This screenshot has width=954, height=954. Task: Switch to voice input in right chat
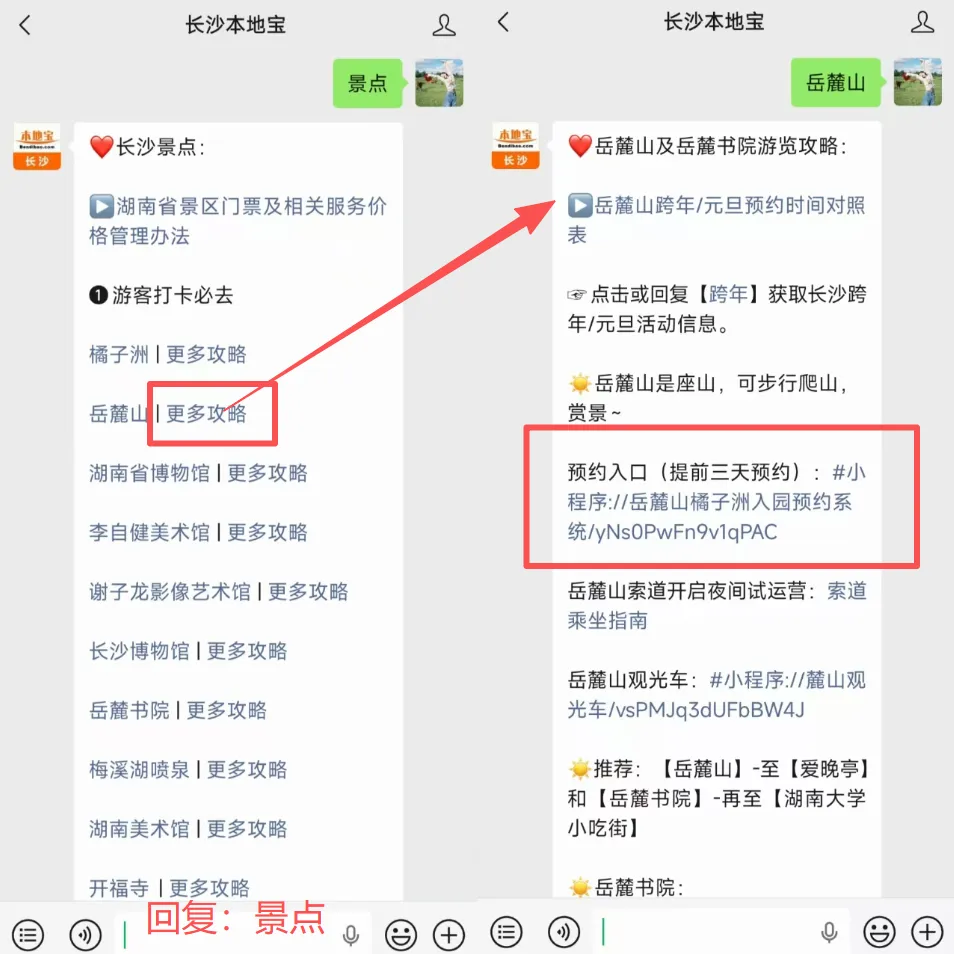(564, 931)
